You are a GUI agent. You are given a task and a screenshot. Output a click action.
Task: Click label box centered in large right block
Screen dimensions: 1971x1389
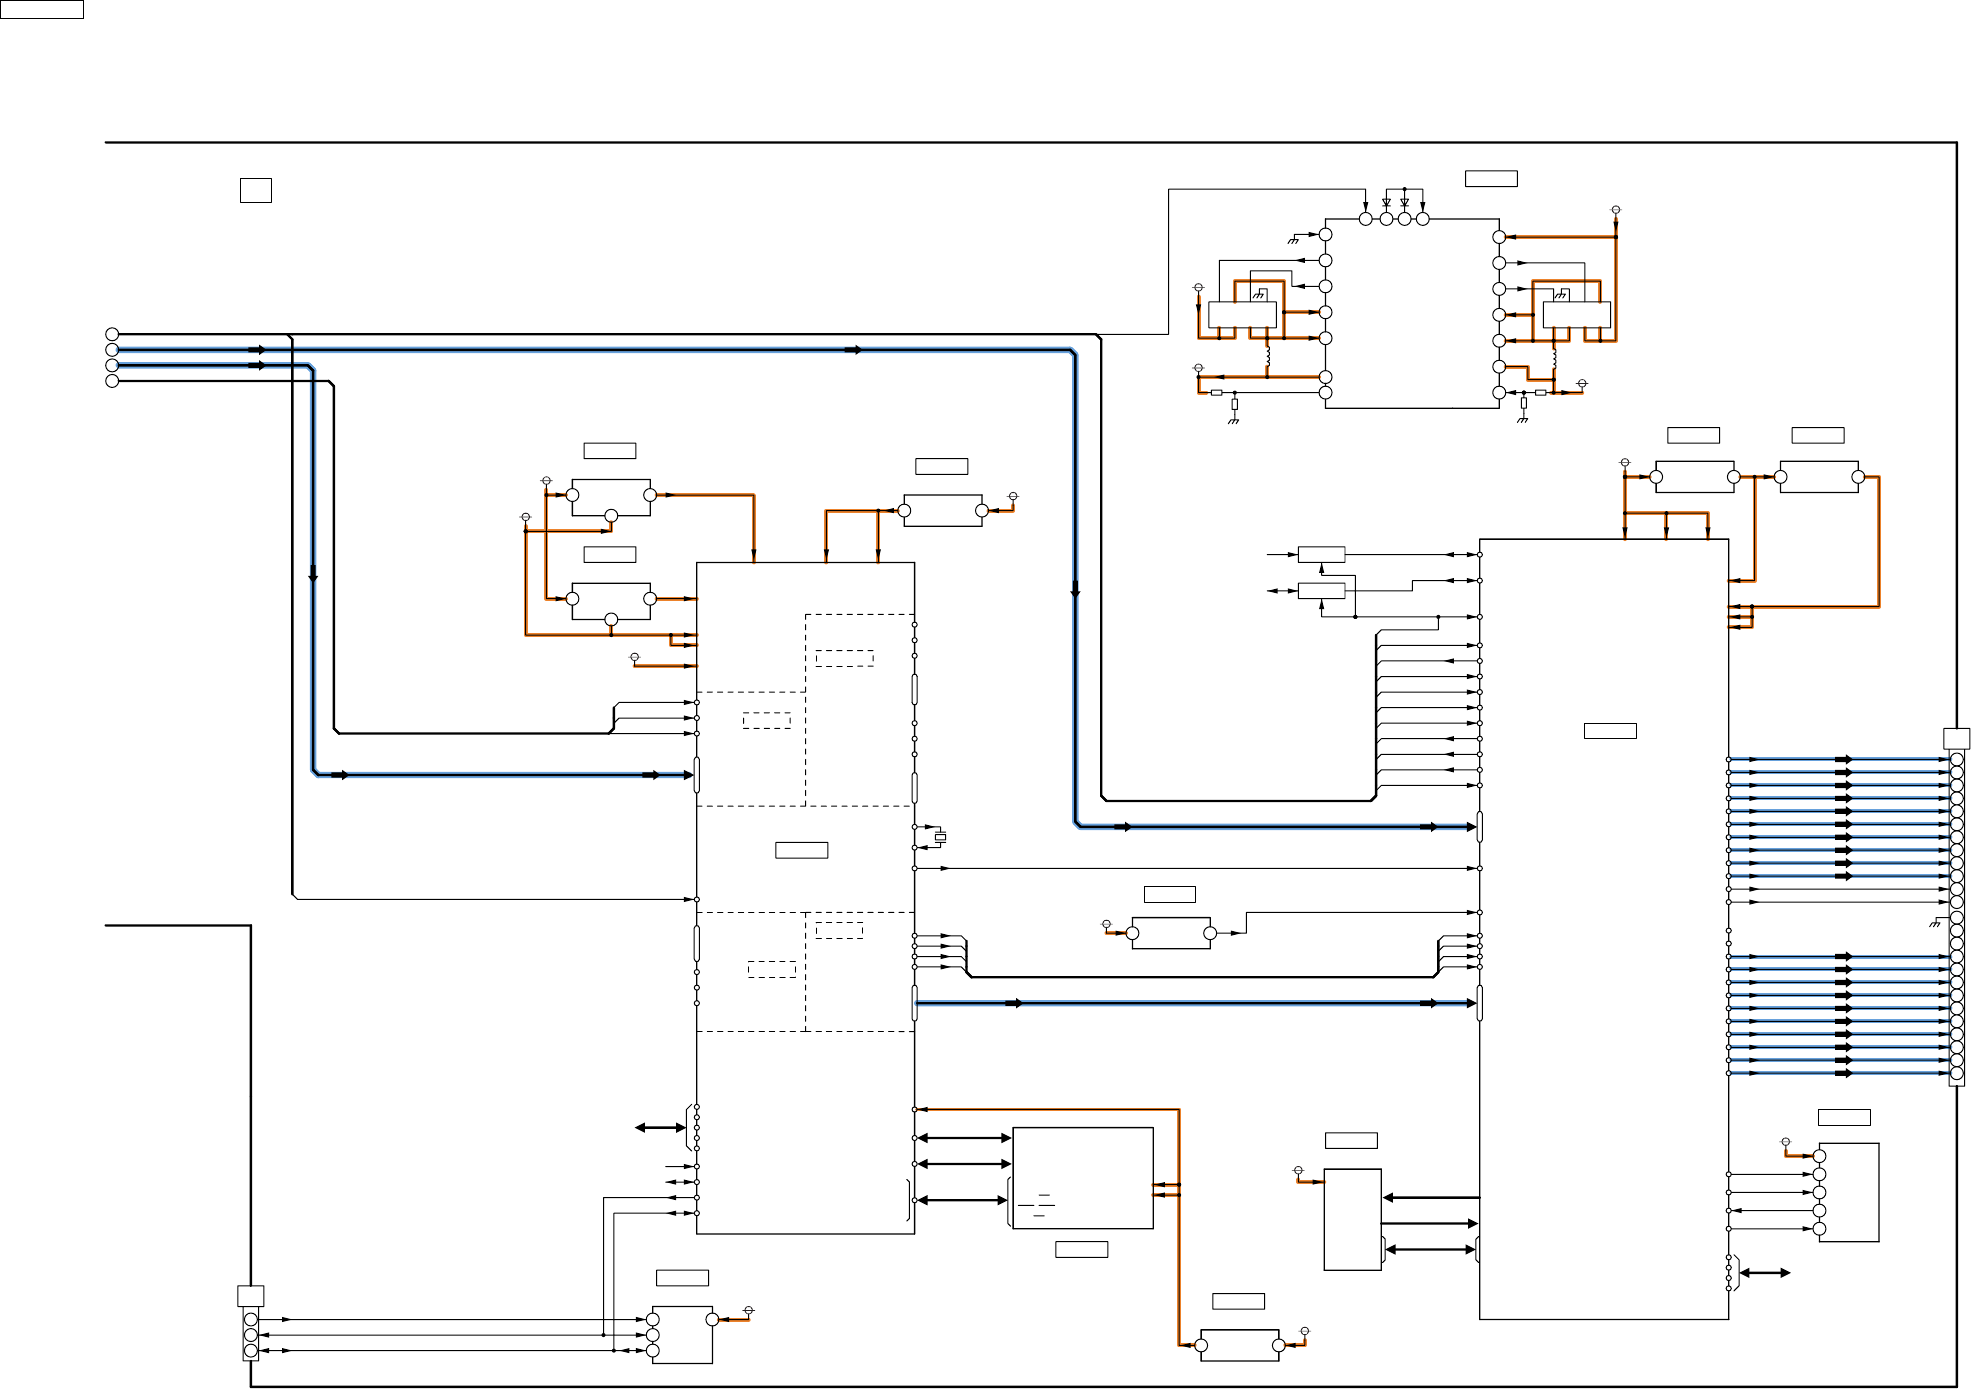[x=1610, y=731]
